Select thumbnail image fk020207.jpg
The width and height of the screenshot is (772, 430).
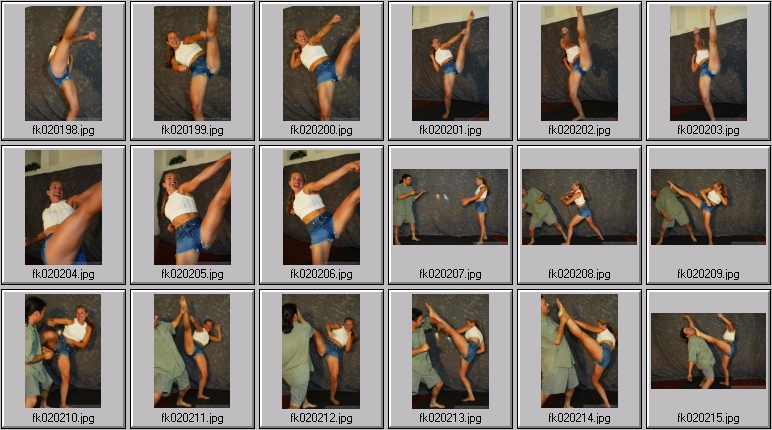450,207
